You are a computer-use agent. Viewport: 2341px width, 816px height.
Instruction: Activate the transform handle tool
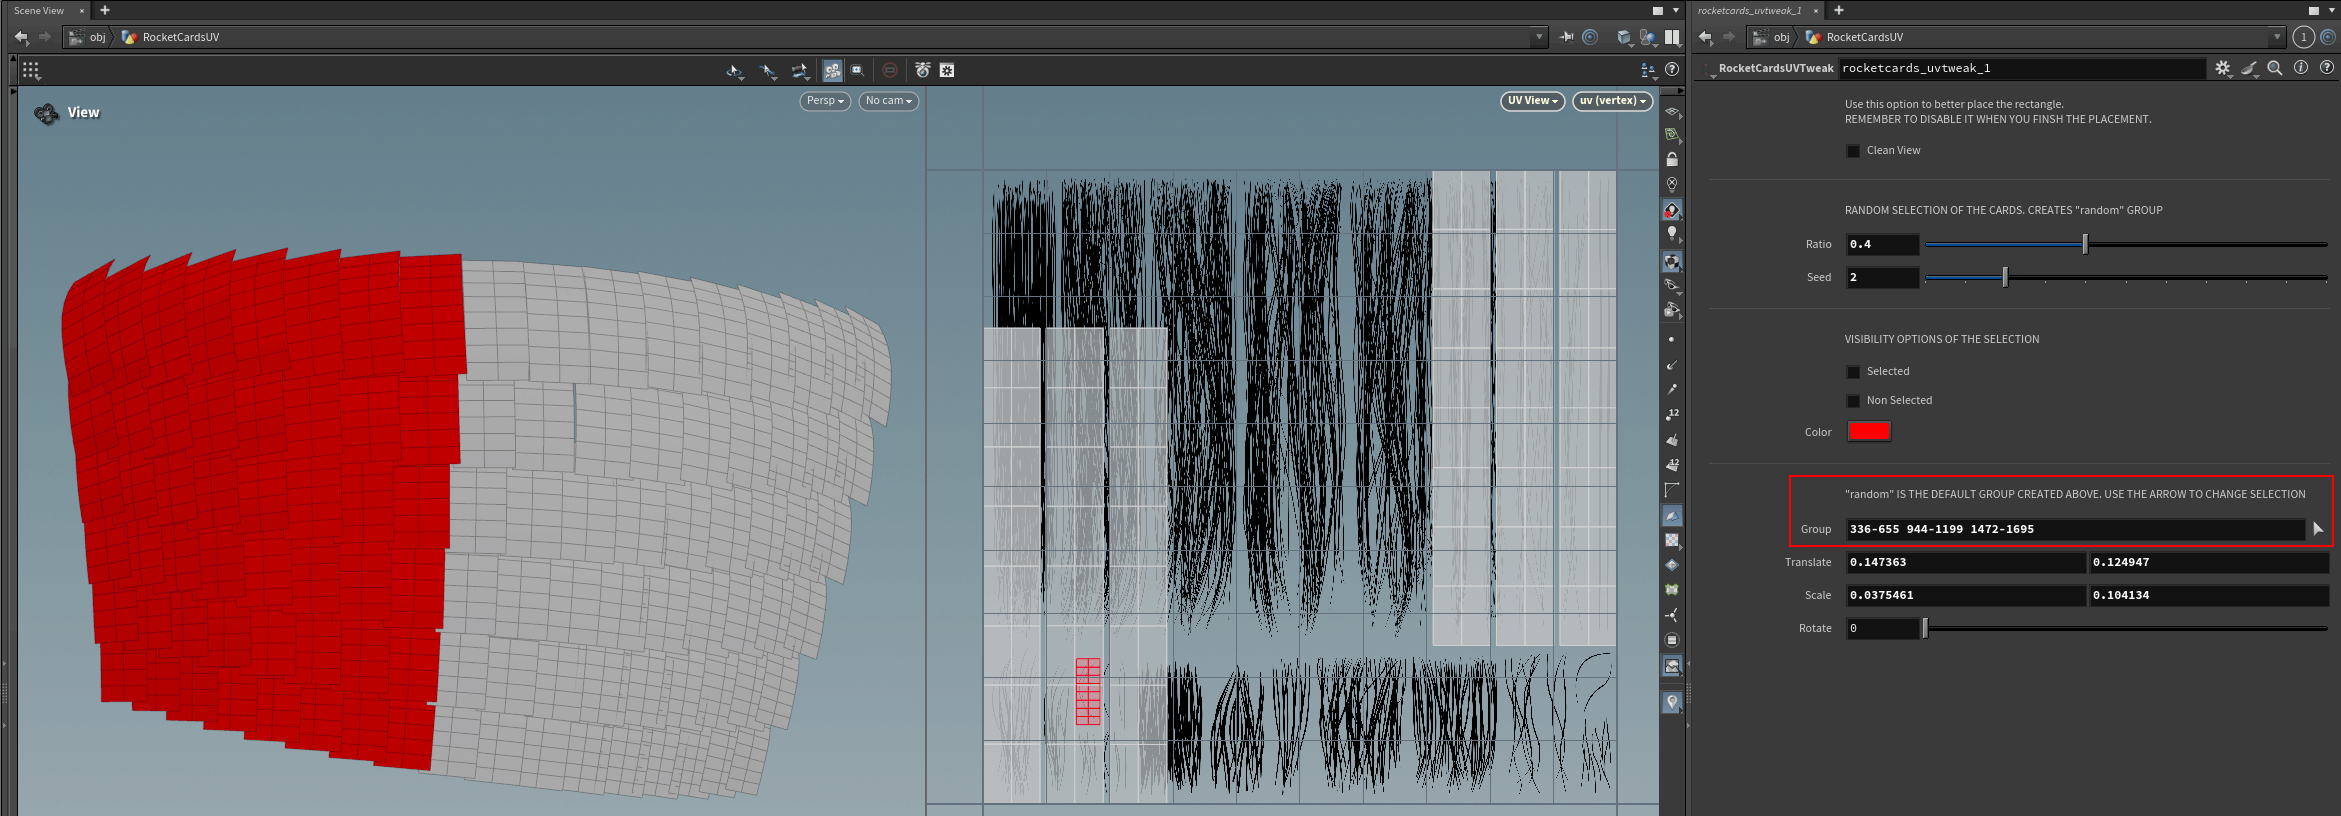[x=800, y=70]
